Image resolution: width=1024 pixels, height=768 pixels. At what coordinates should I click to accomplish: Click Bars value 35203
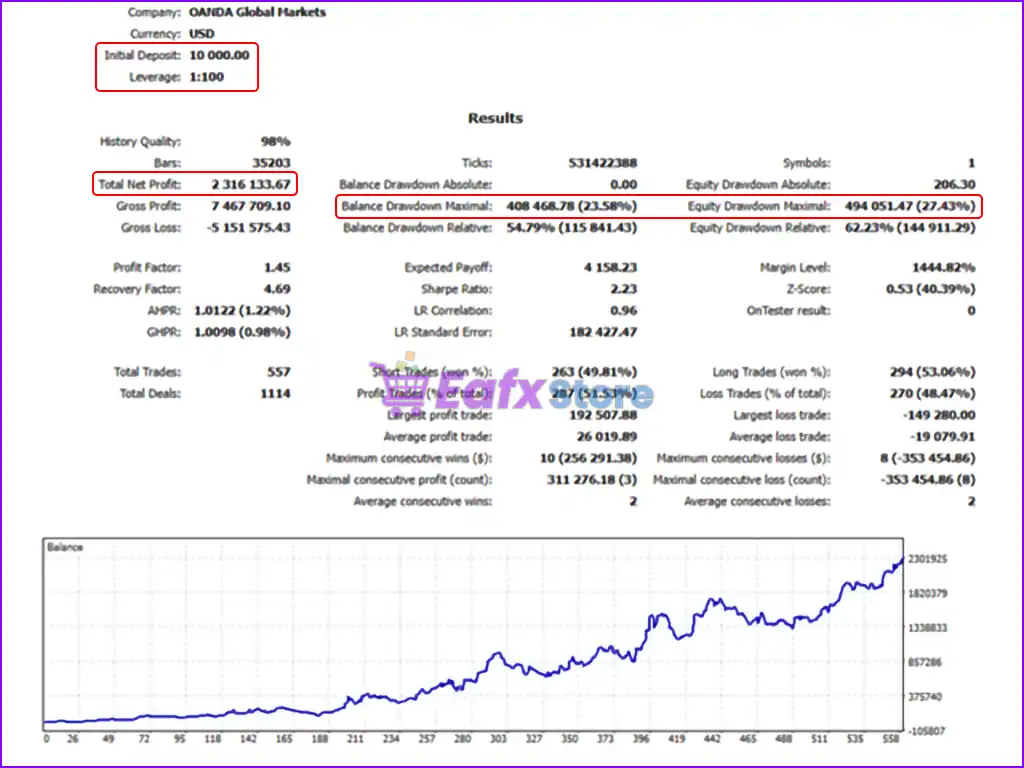272,163
